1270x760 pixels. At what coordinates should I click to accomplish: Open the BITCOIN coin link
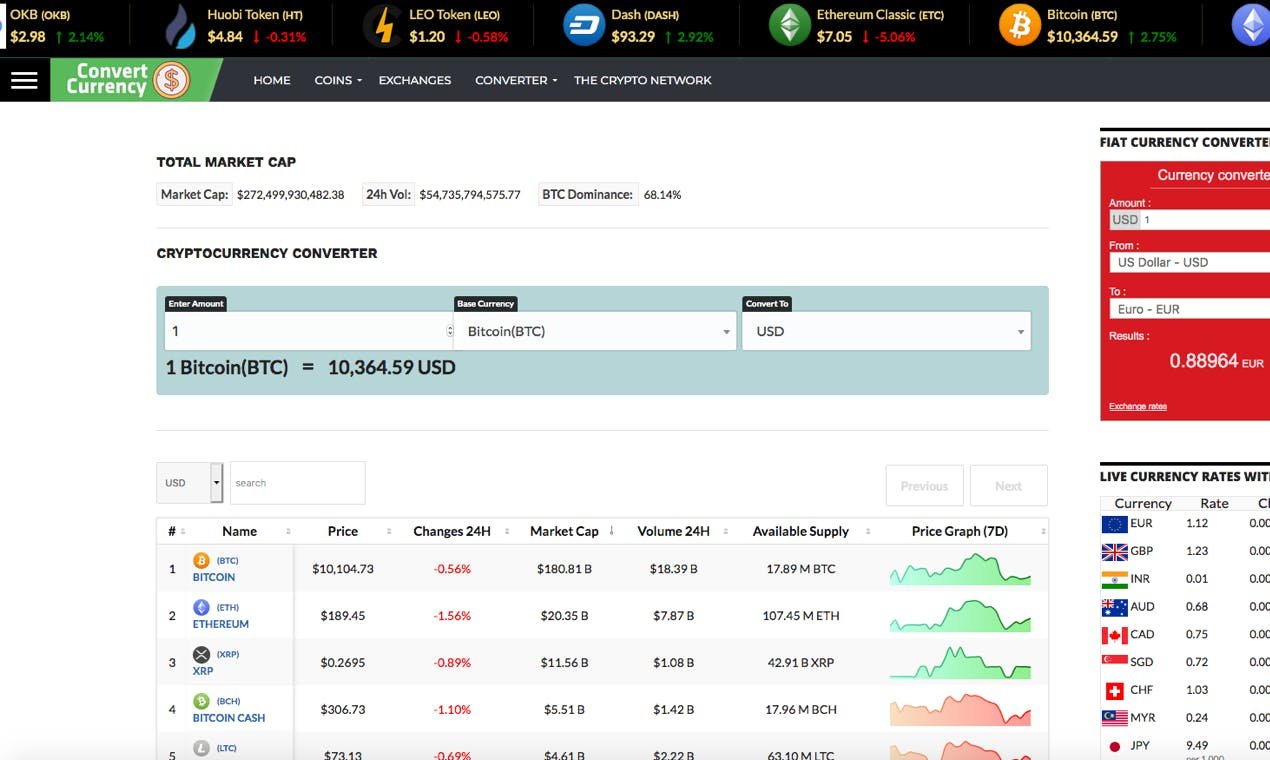[214, 577]
